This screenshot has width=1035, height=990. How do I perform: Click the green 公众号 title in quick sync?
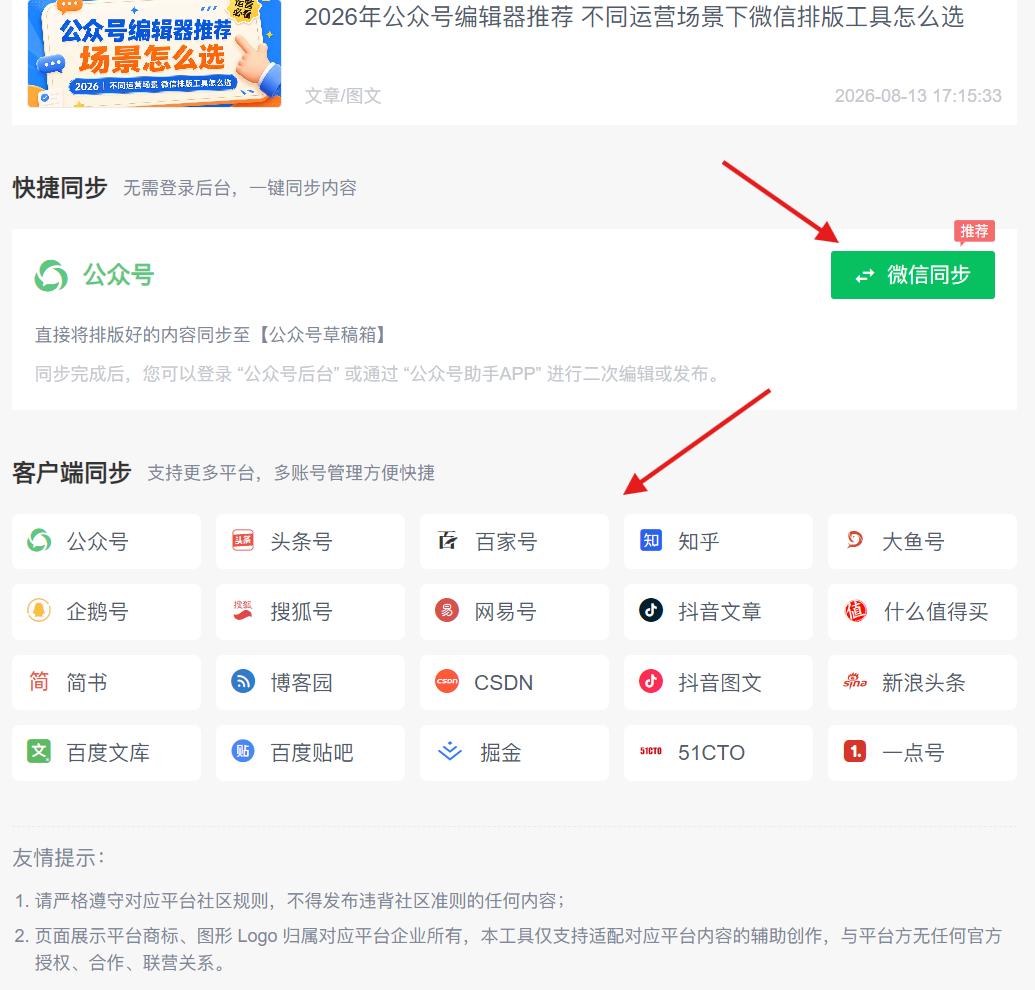[118, 275]
